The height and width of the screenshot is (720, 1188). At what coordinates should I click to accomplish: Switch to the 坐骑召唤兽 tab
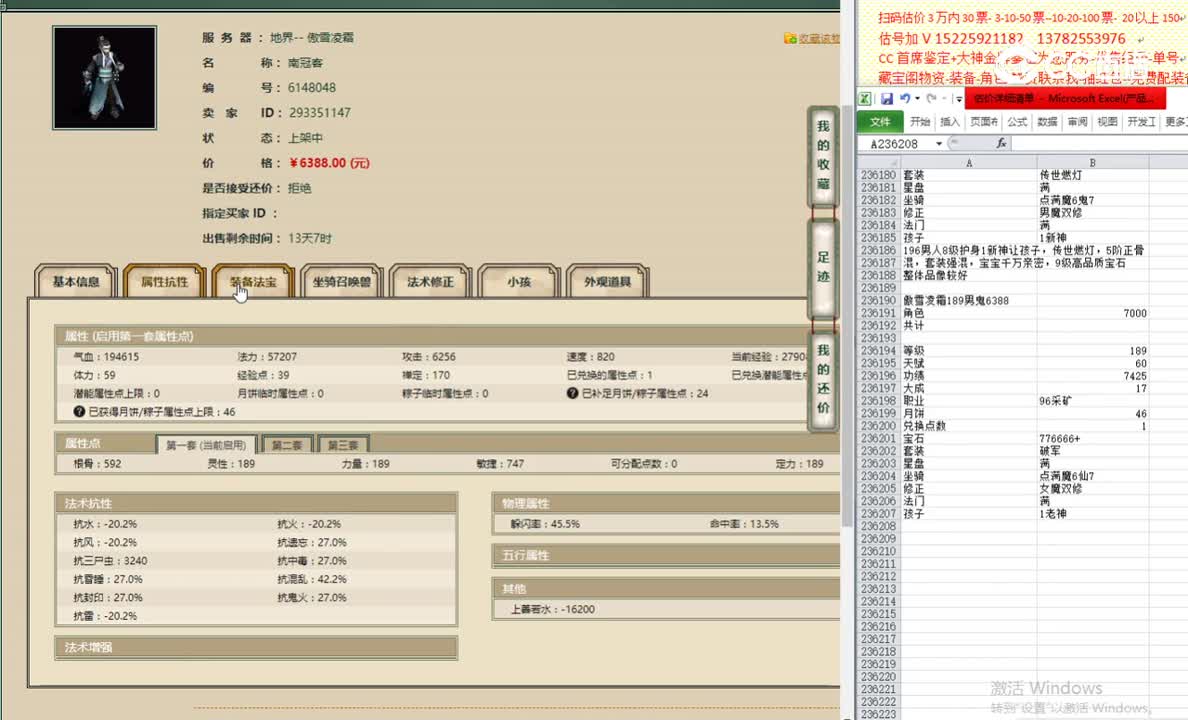point(342,281)
